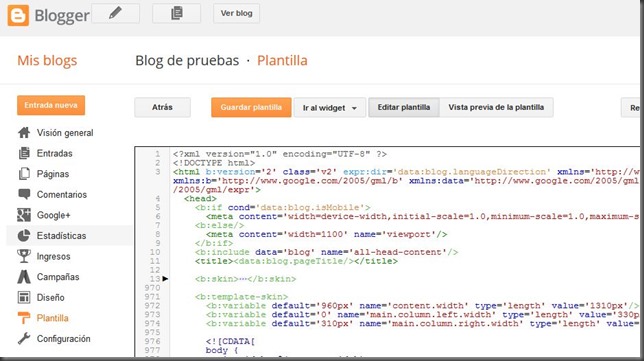Save template using Guardar plantilla
This screenshot has width=644, height=361.
[x=251, y=107]
